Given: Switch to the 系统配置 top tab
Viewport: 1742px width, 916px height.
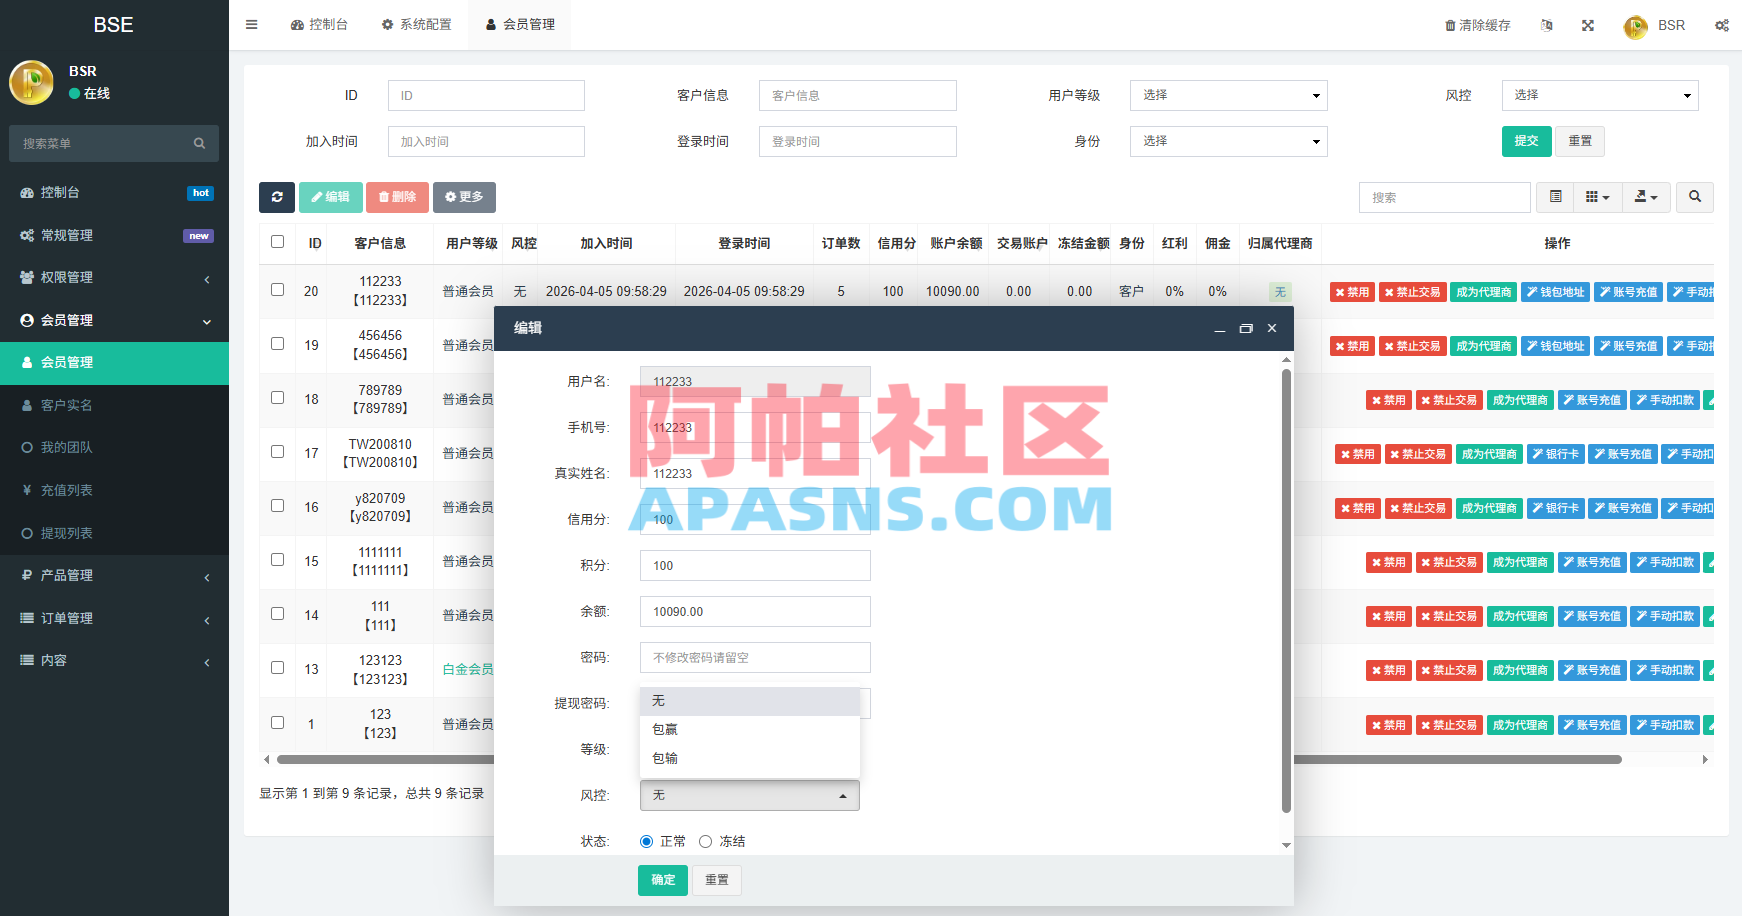Looking at the screenshot, I should click(417, 25).
